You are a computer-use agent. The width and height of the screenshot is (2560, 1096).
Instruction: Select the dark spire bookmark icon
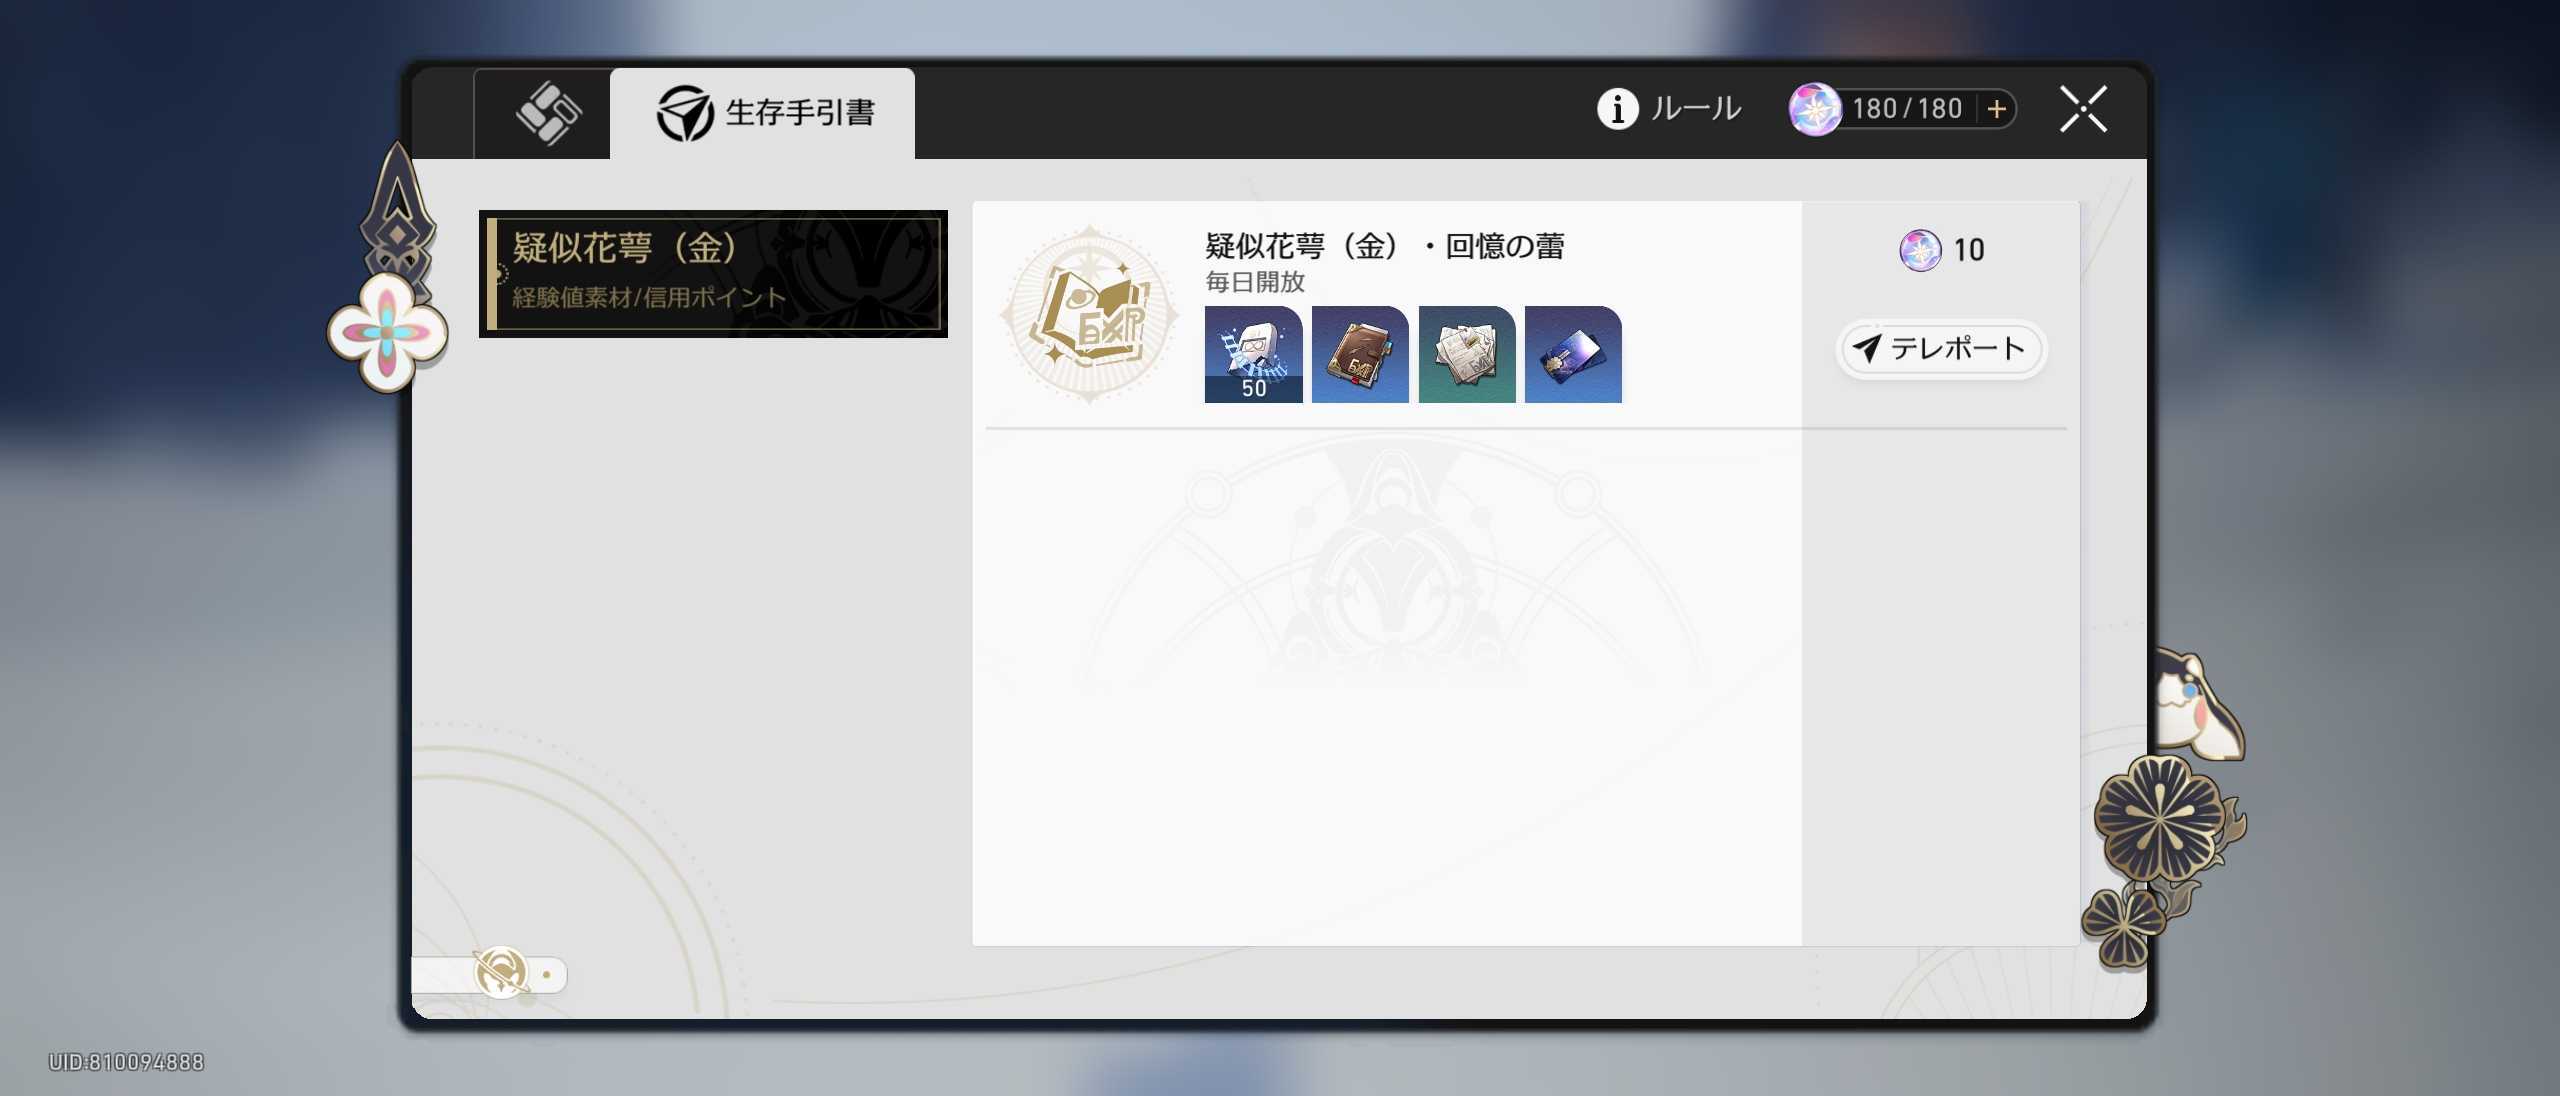pyautogui.click(x=397, y=215)
